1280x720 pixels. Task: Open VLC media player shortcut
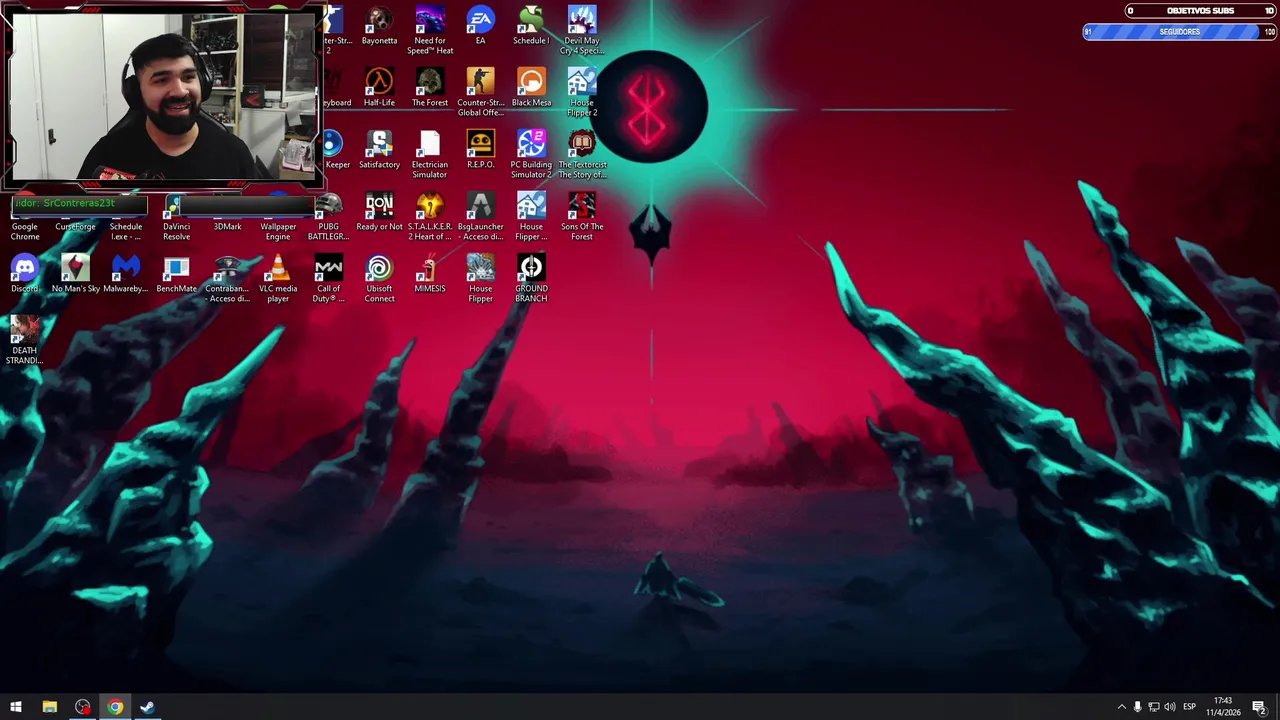click(x=278, y=278)
